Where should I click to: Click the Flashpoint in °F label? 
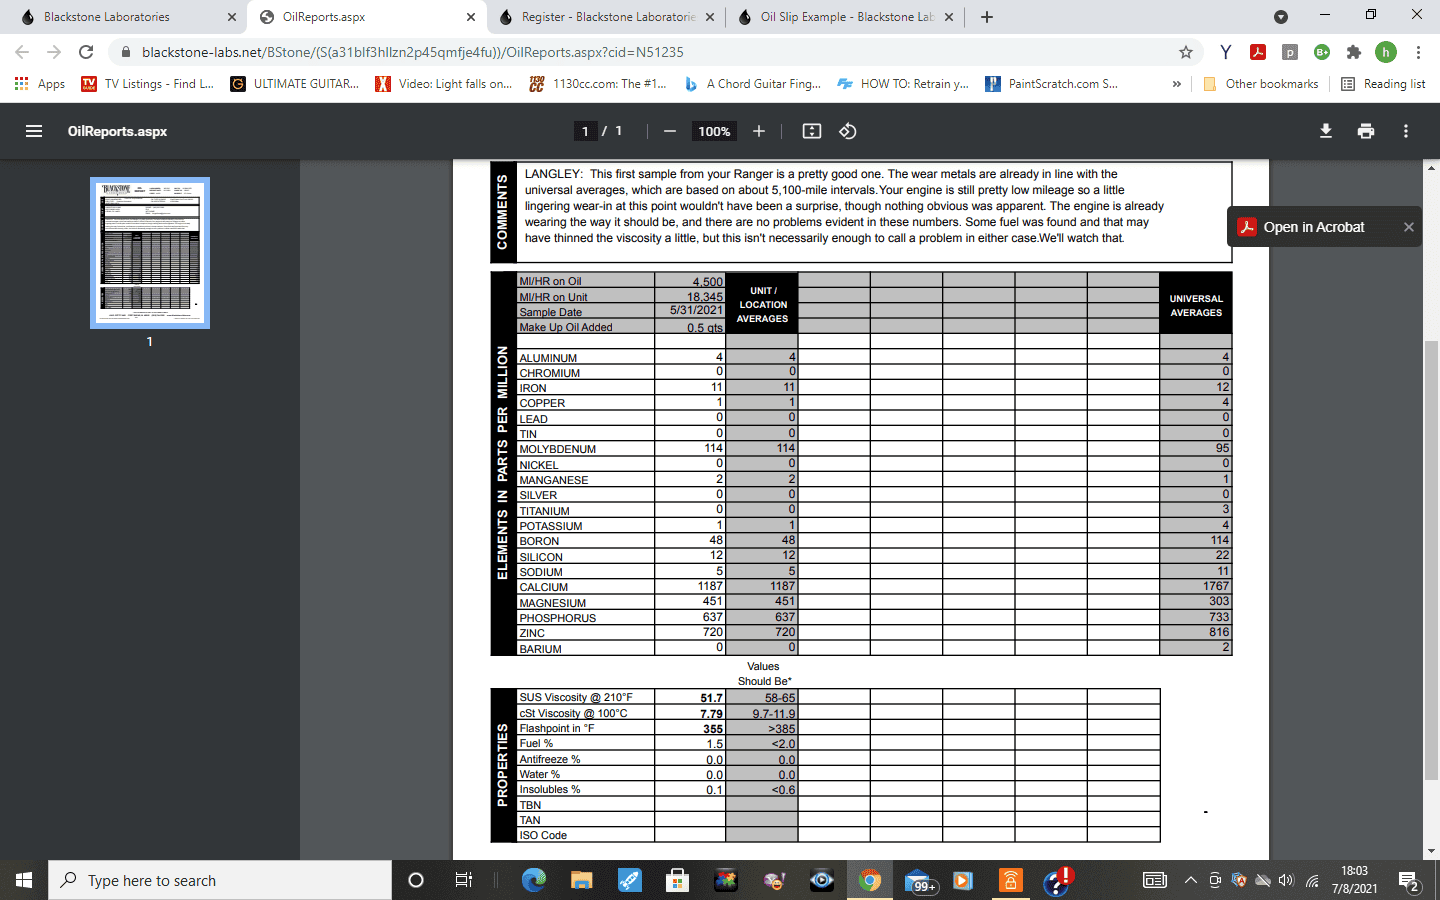(556, 728)
